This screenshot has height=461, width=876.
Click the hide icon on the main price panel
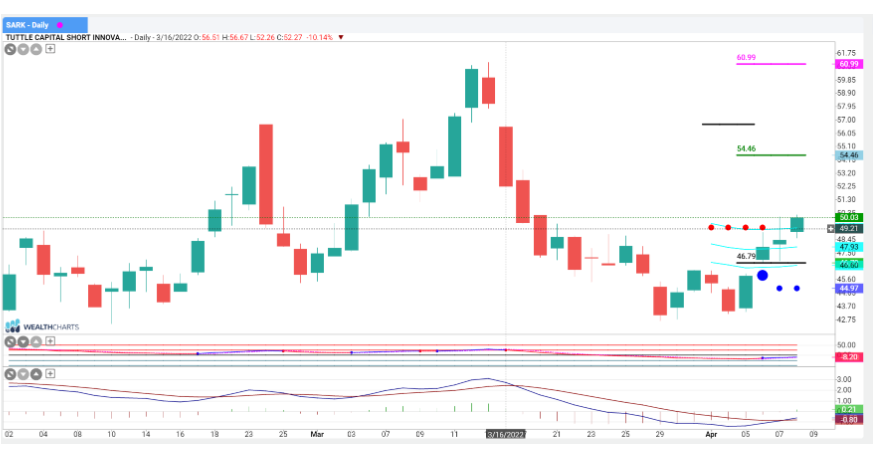pos(11,48)
